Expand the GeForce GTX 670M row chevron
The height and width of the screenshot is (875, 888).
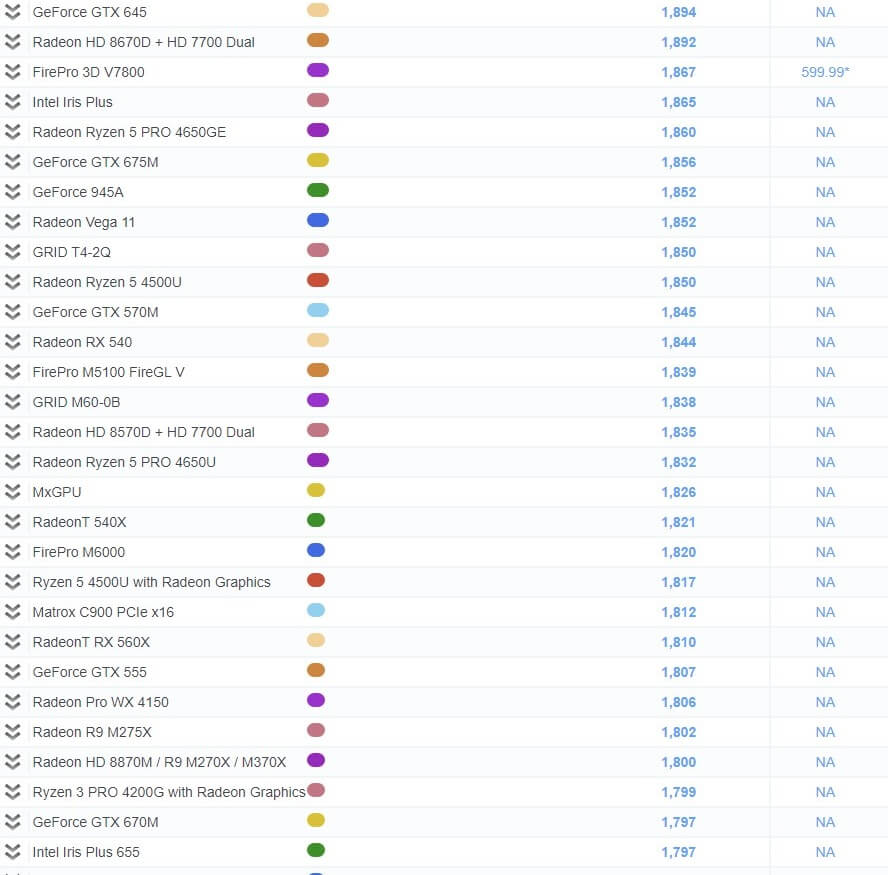click(x=12, y=822)
